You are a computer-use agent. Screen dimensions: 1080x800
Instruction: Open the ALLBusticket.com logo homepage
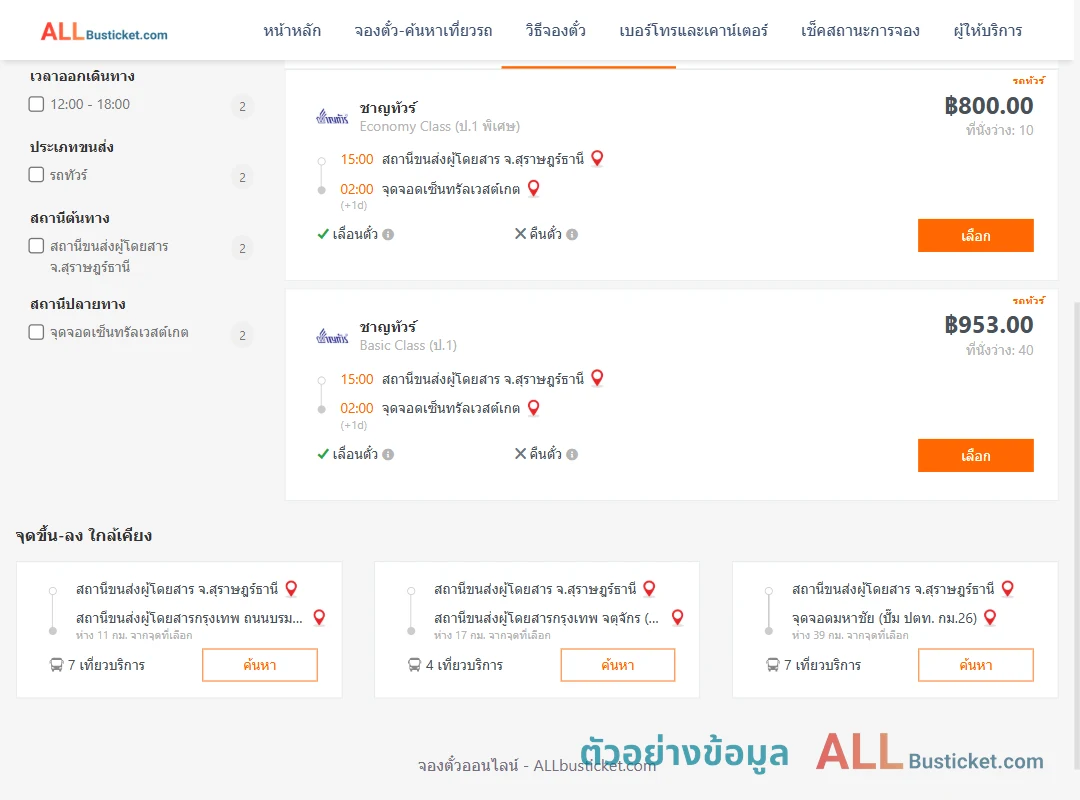coord(104,32)
